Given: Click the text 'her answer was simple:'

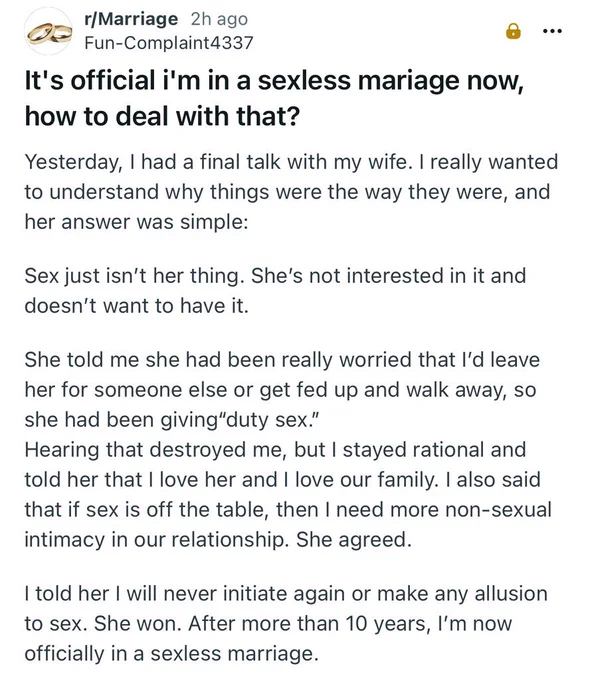Looking at the screenshot, I should 136,222.
